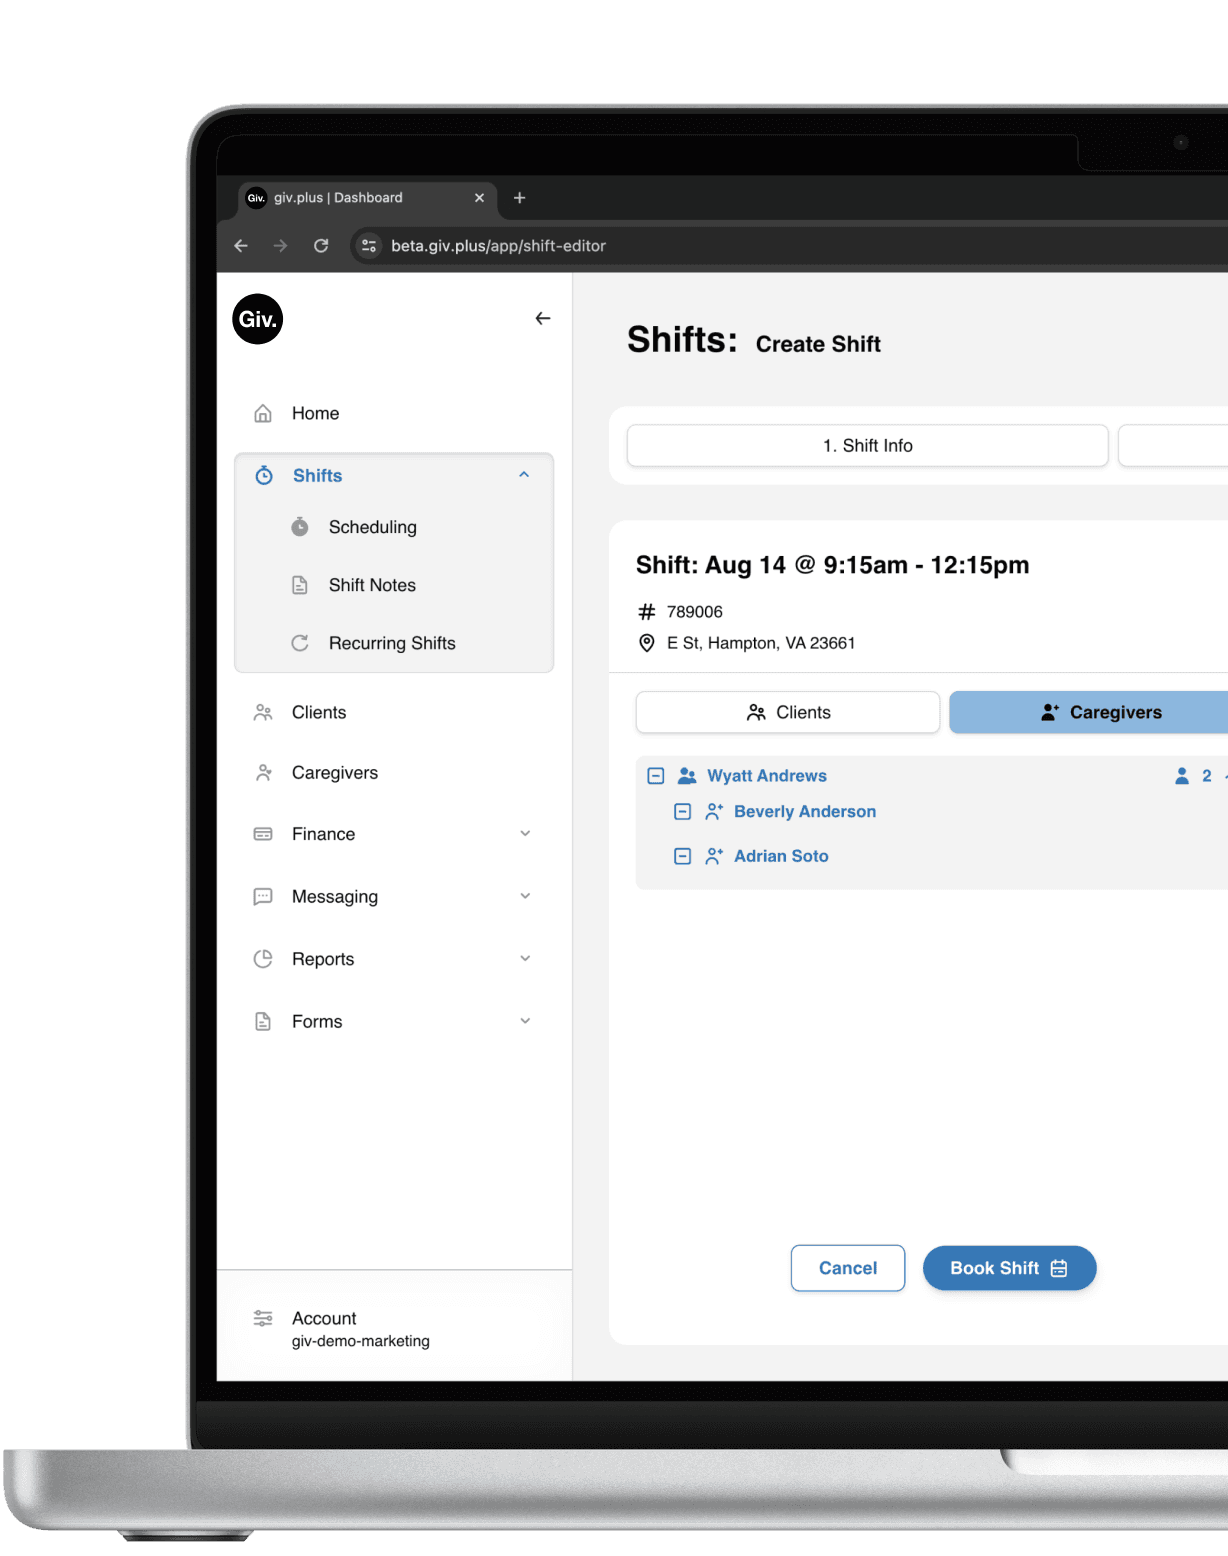This screenshot has width=1228, height=1556.
Task: Collapse the Wyatt Andrews caregiver group
Action: [x=655, y=775]
